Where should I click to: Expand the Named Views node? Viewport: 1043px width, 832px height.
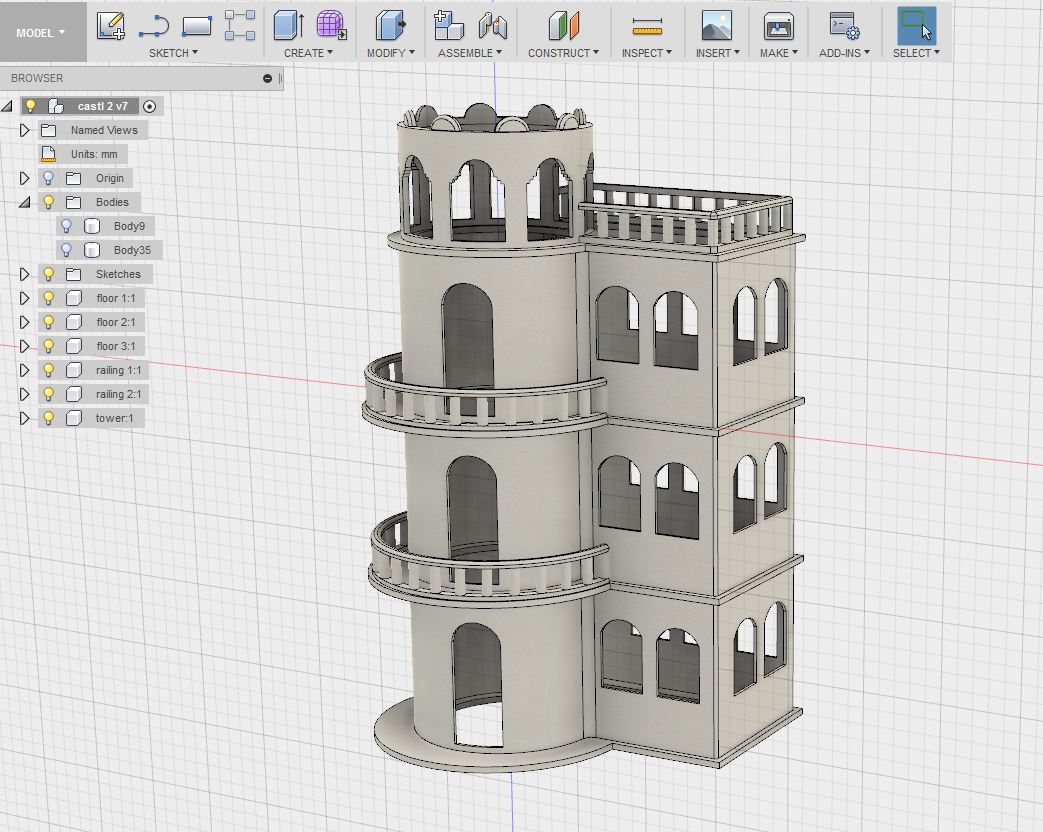(x=25, y=130)
